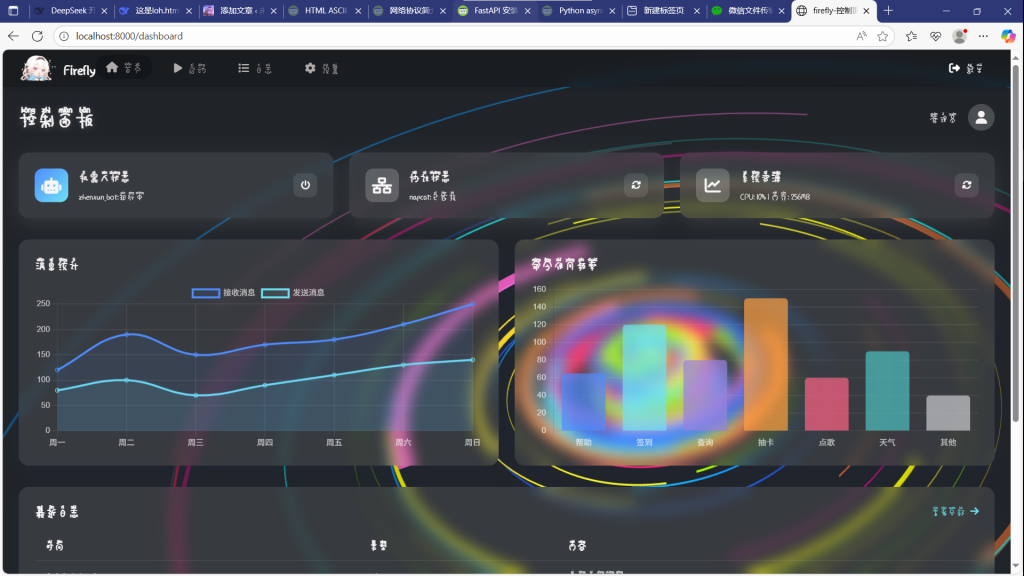Open the Copilot sidebar icon

[x=1008, y=36]
